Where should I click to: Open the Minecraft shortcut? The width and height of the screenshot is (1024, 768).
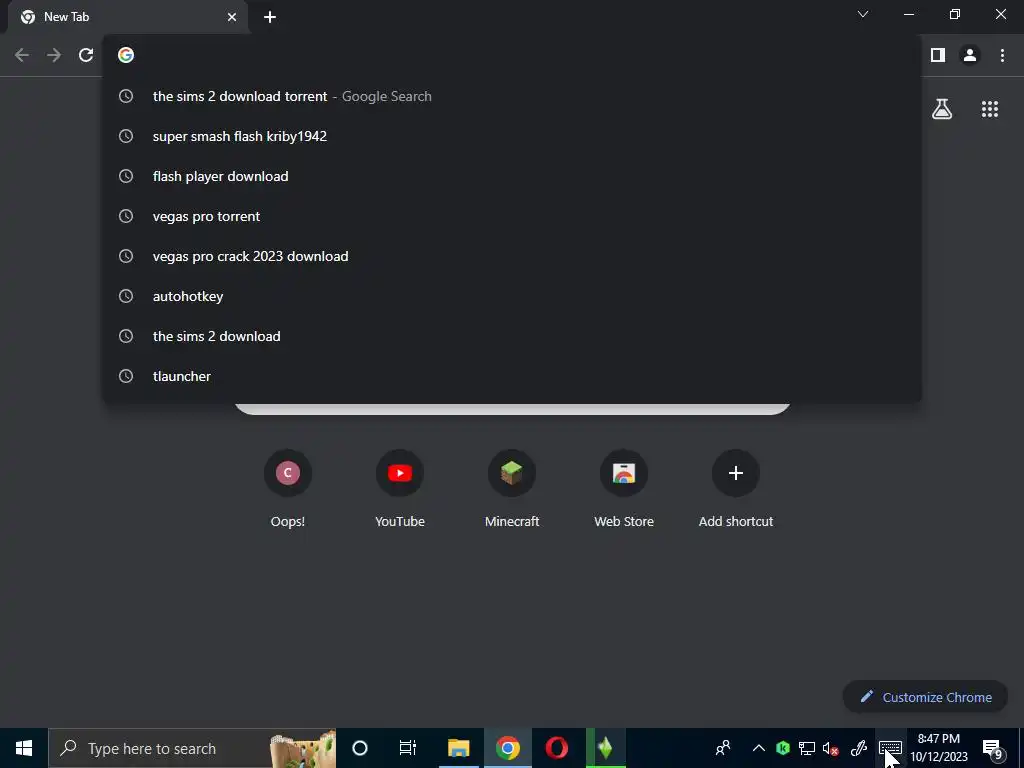pos(512,488)
